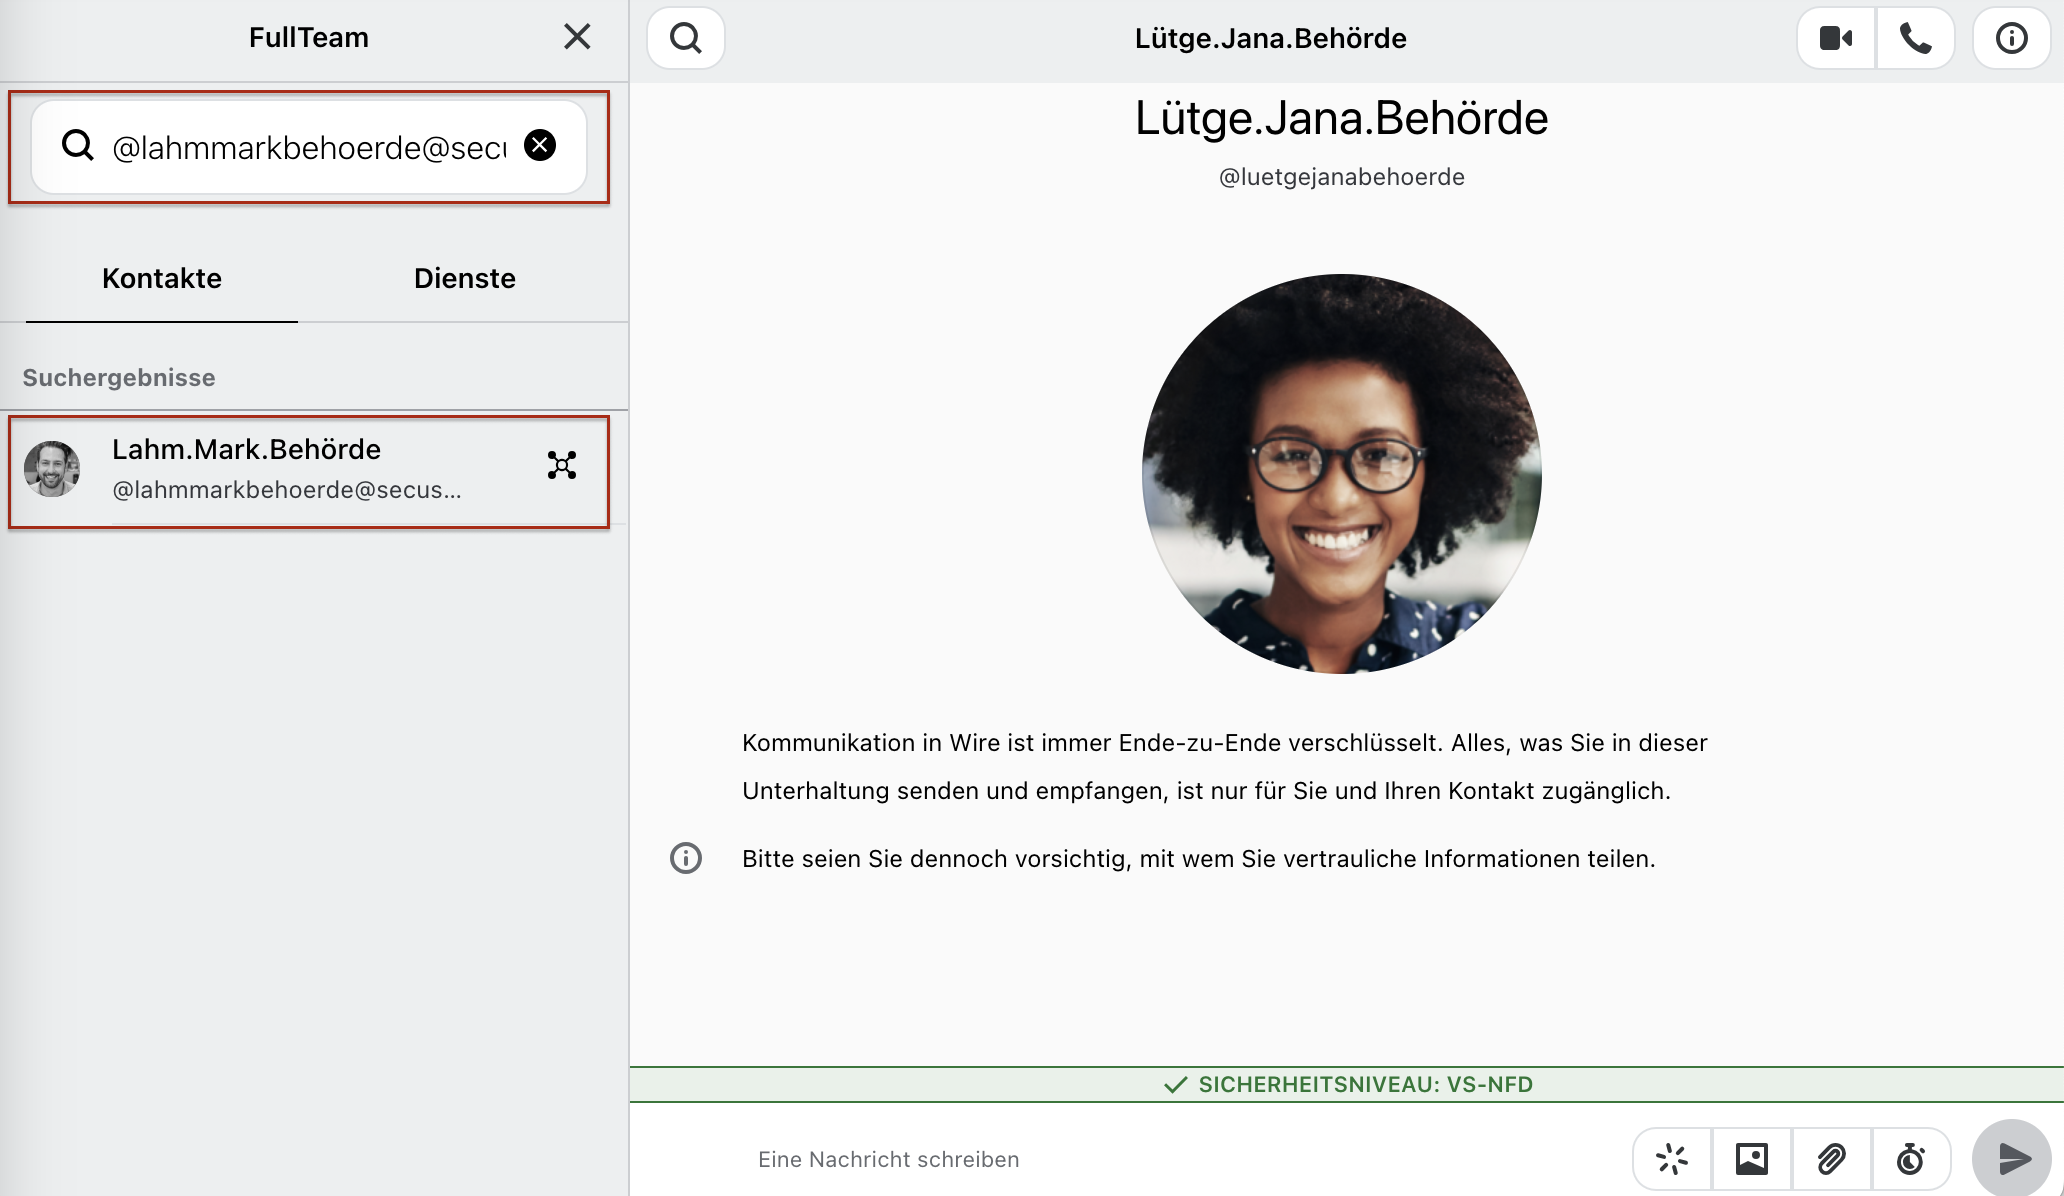2064x1196 pixels.
Task: Click the Suchergebnisse heading
Action: 119,377
